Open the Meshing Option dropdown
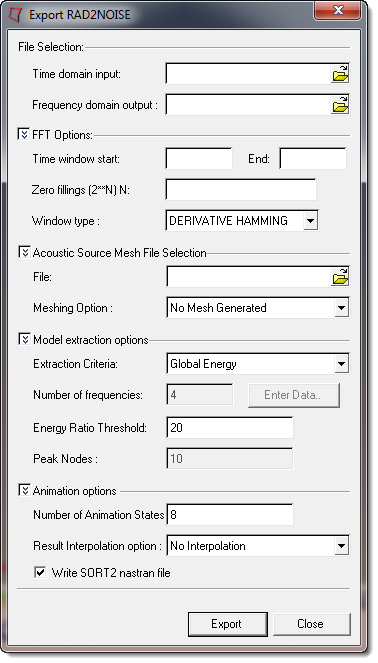 point(342,308)
